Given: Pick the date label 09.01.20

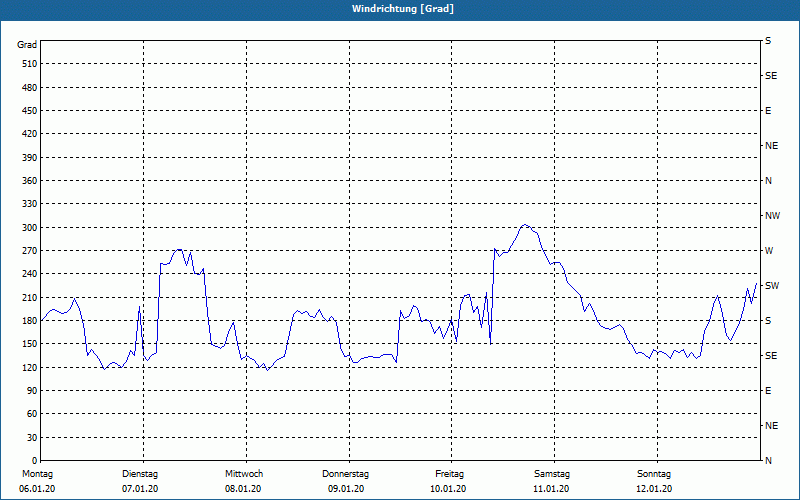Looking at the screenshot, I should click(346, 489).
